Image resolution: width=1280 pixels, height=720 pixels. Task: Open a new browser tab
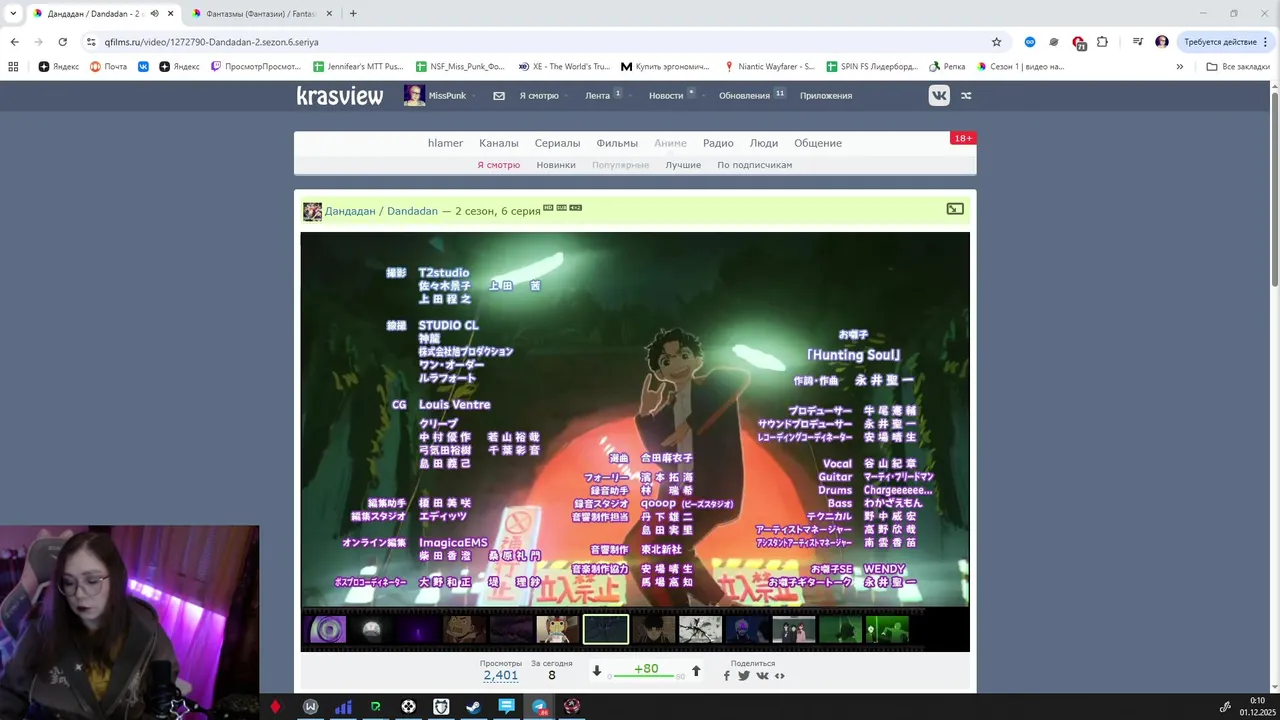[x=353, y=14]
